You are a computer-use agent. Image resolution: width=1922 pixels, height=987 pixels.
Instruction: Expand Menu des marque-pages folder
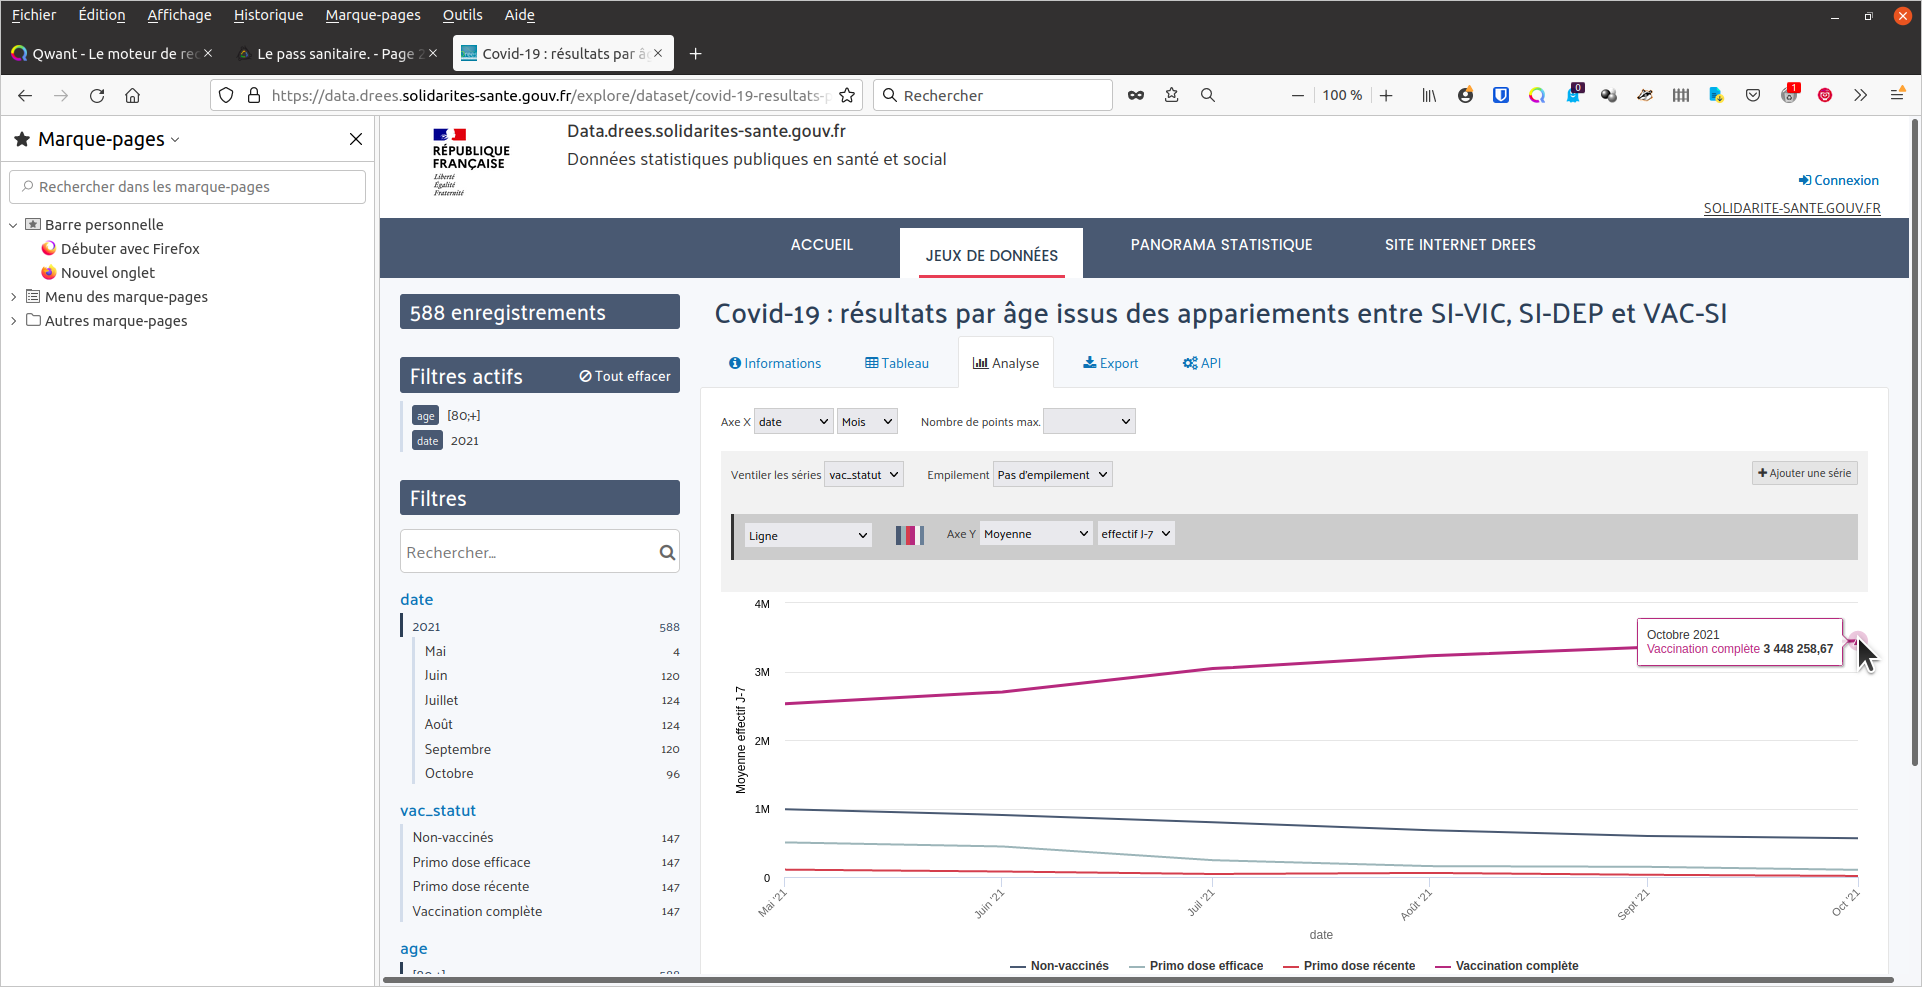pos(13,297)
